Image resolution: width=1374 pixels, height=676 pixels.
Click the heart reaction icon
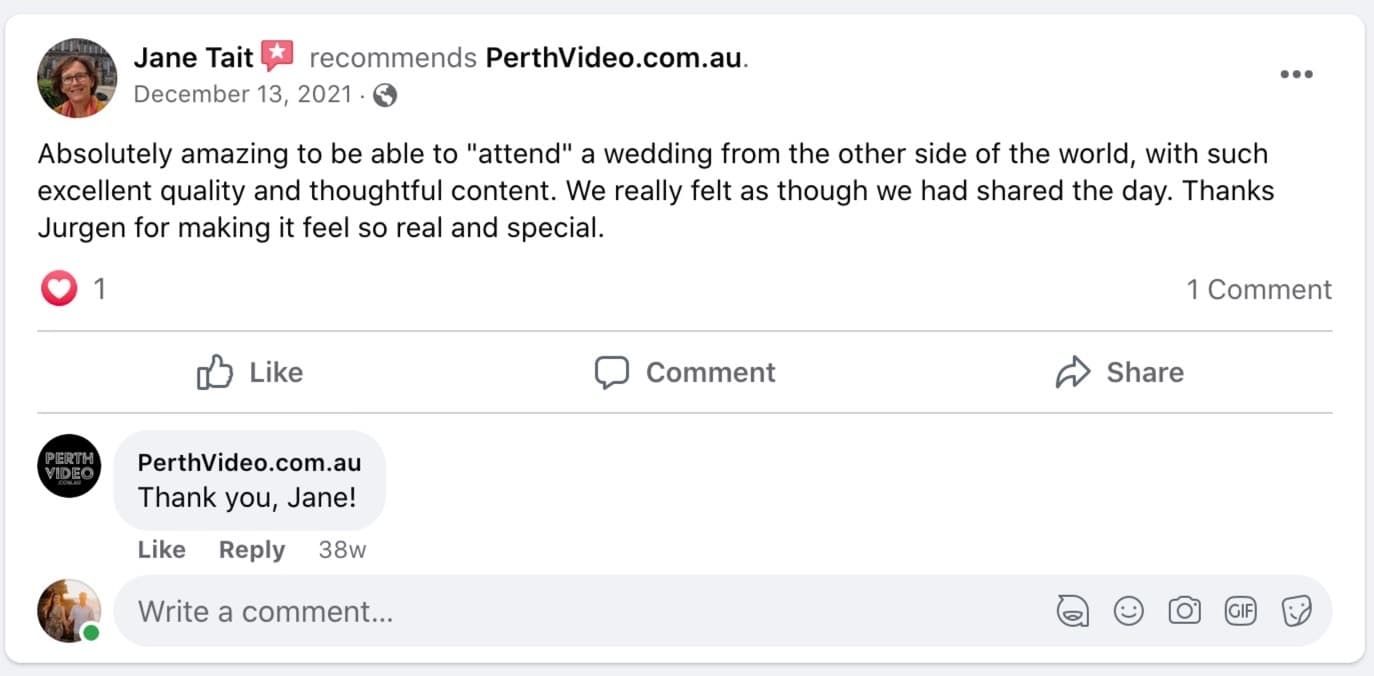tap(59, 290)
